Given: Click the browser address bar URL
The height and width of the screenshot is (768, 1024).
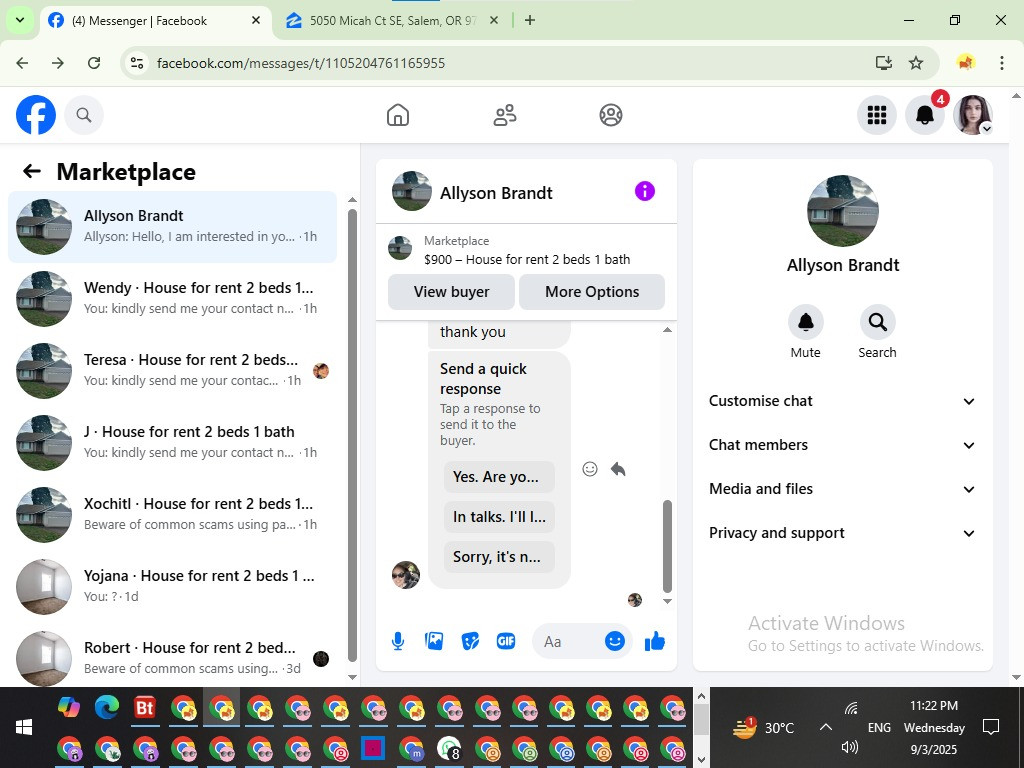Looking at the screenshot, I should [301, 63].
